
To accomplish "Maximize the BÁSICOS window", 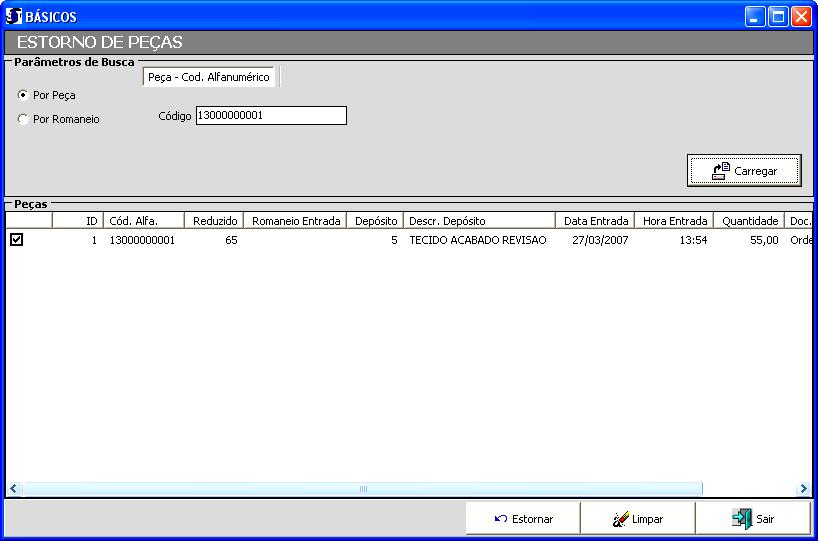I will click(778, 16).
